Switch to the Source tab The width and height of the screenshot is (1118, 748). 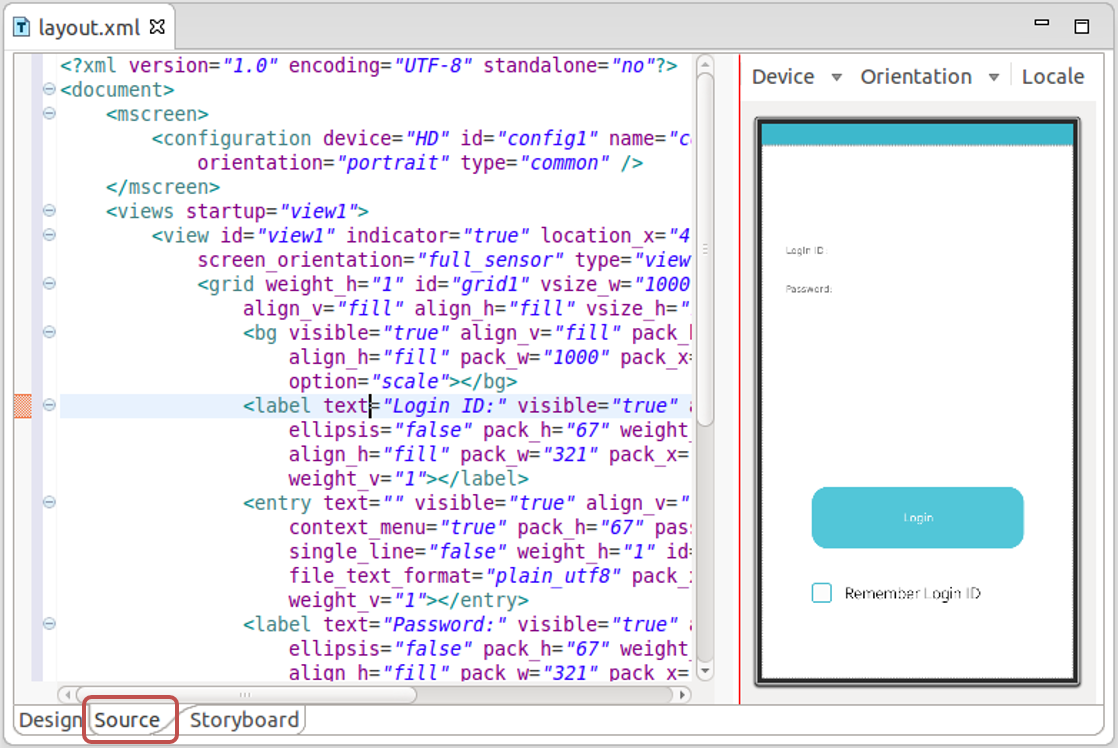tap(127, 720)
